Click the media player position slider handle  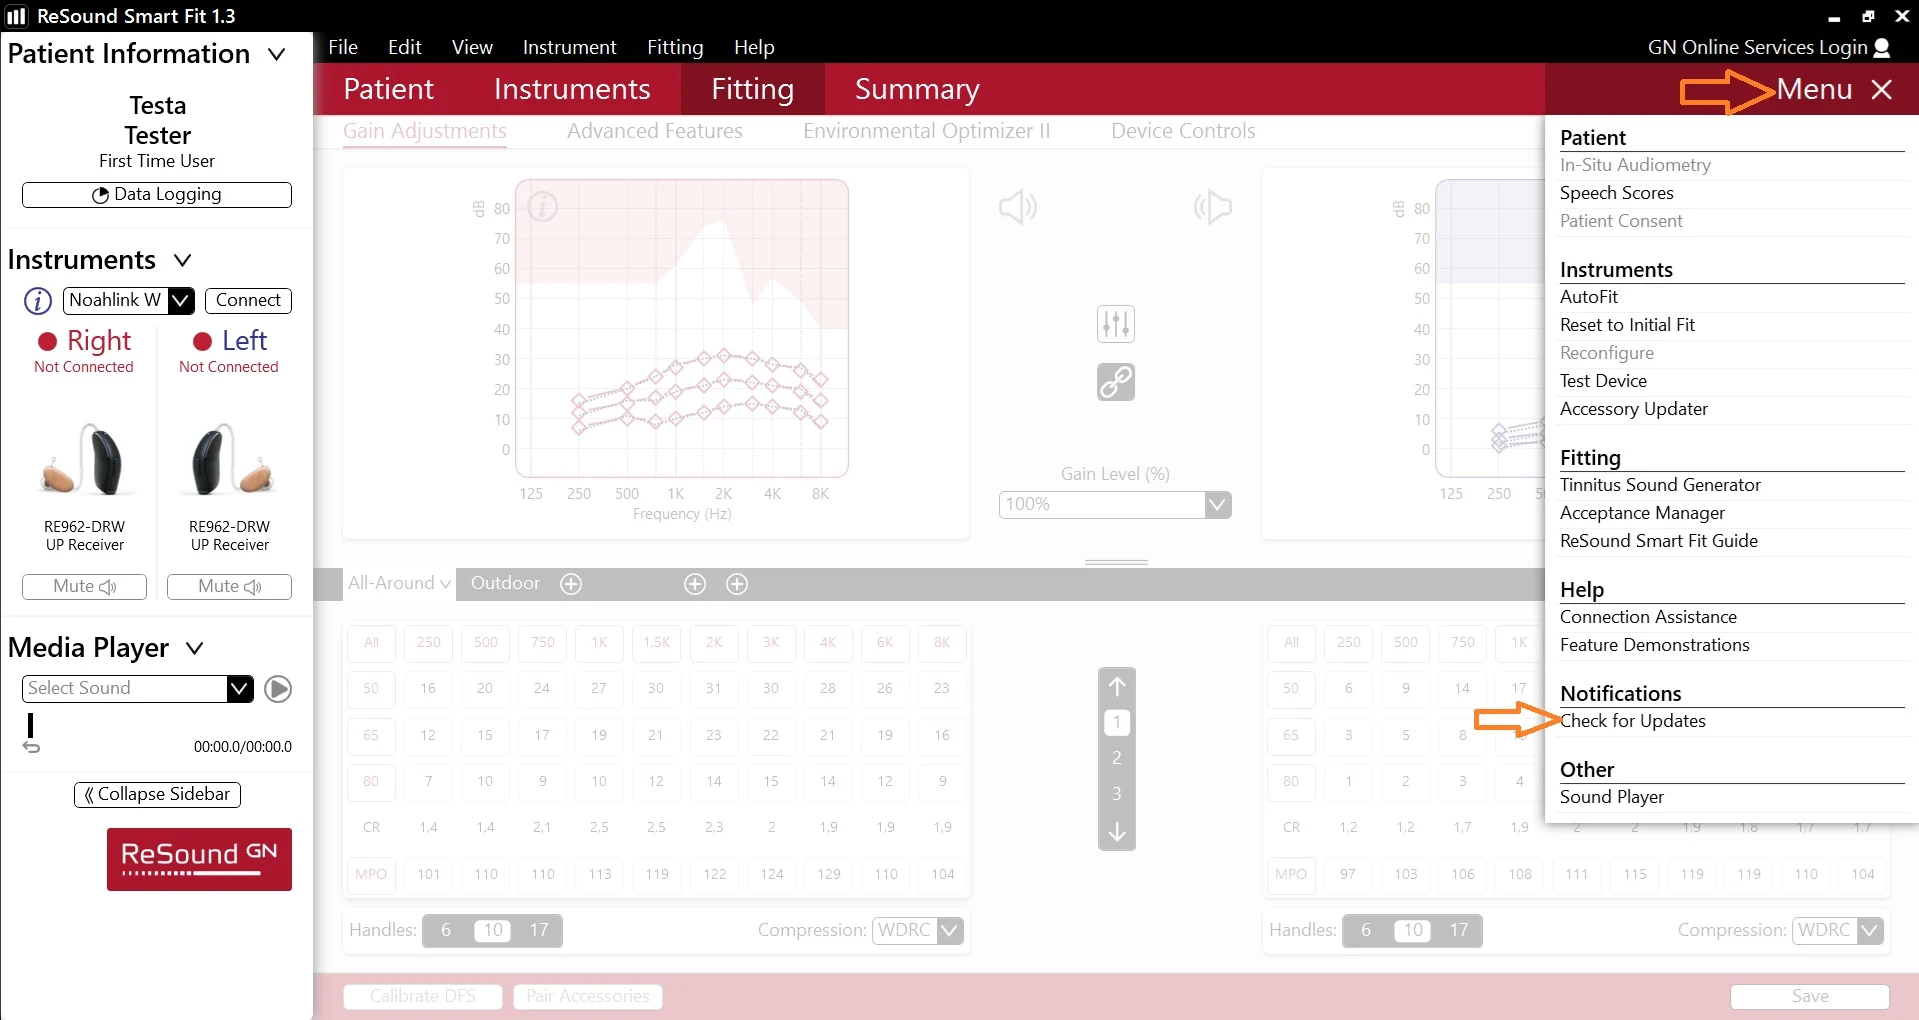(x=31, y=725)
